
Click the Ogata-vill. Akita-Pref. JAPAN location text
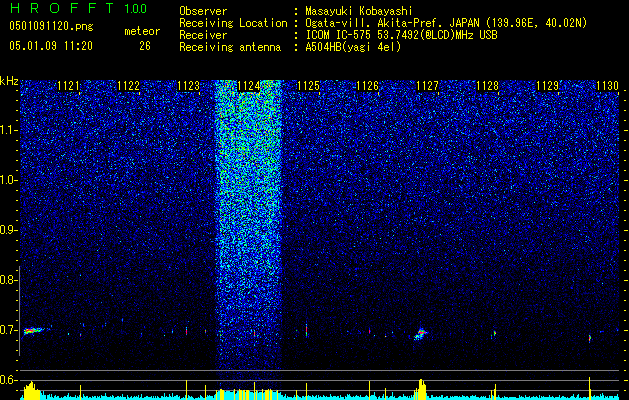click(x=446, y=23)
